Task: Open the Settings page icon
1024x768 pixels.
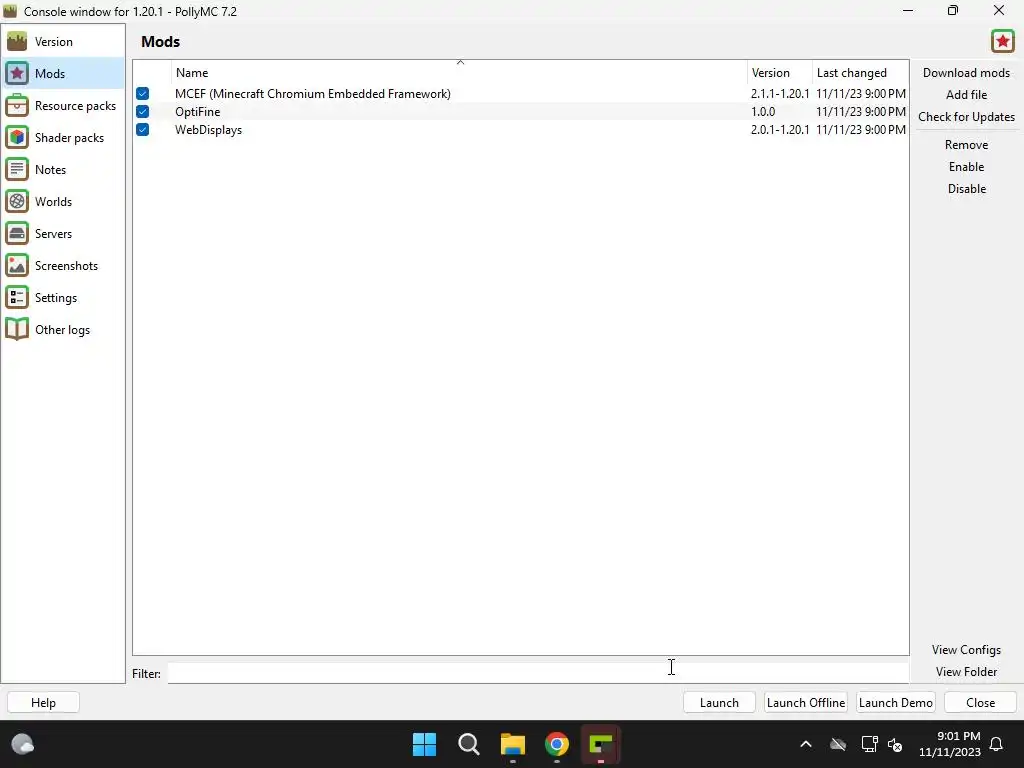Action: point(17,298)
